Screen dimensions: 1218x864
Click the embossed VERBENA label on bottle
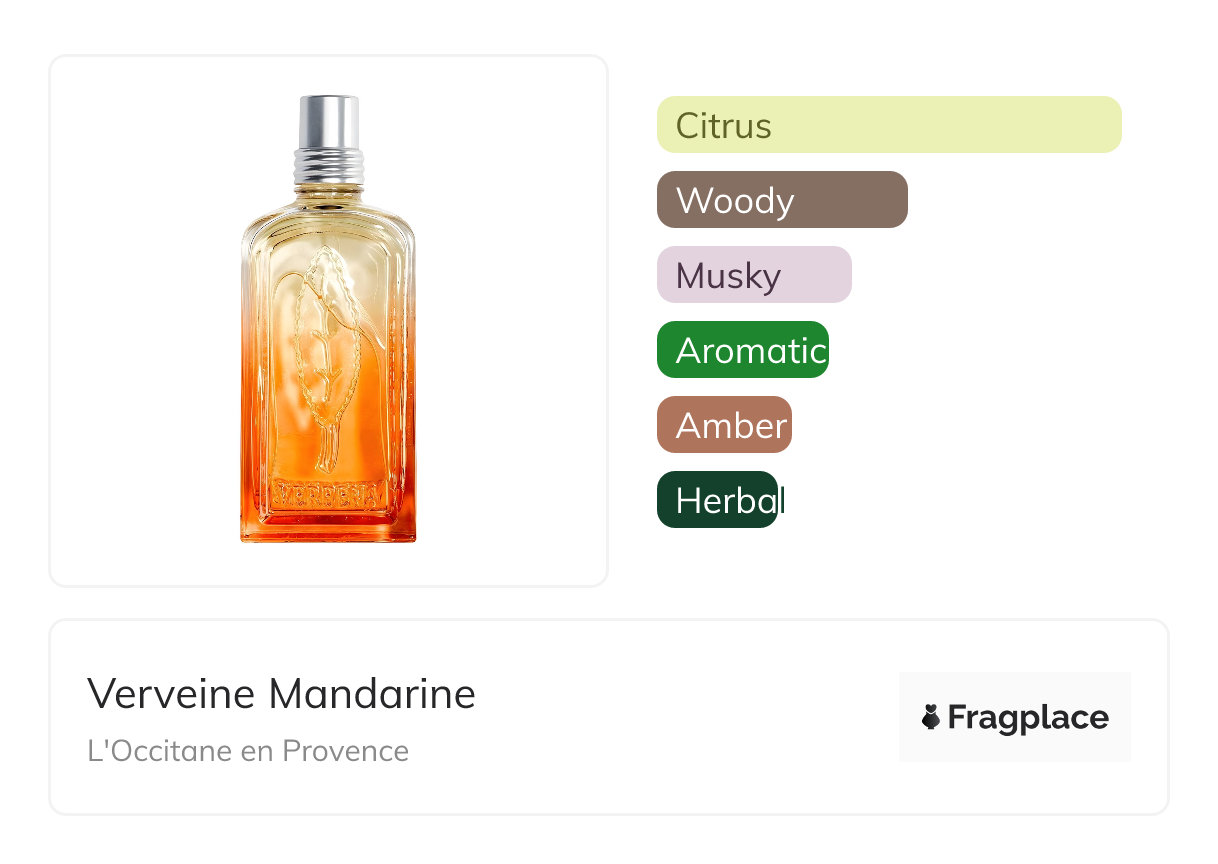pyautogui.click(x=328, y=494)
